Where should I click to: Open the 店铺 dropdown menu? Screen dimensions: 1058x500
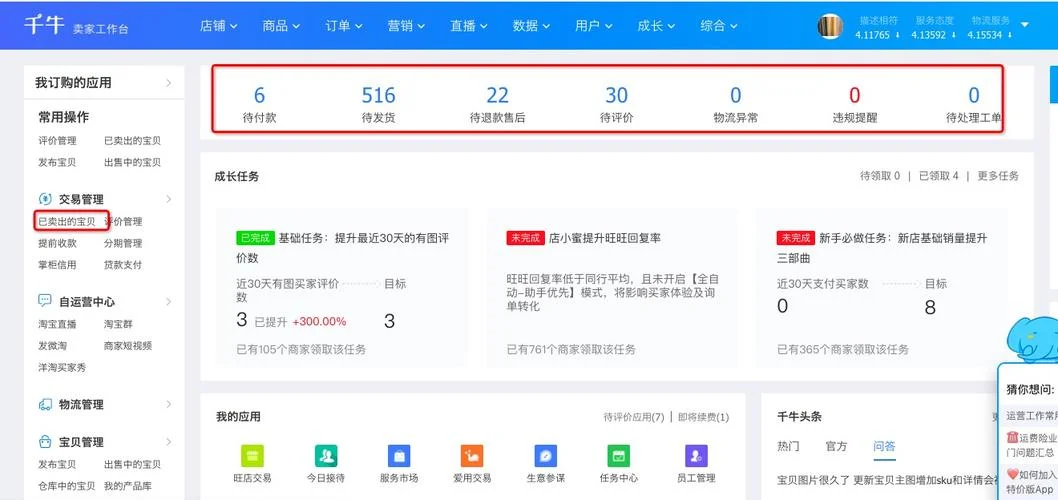pyautogui.click(x=219, y=26)
